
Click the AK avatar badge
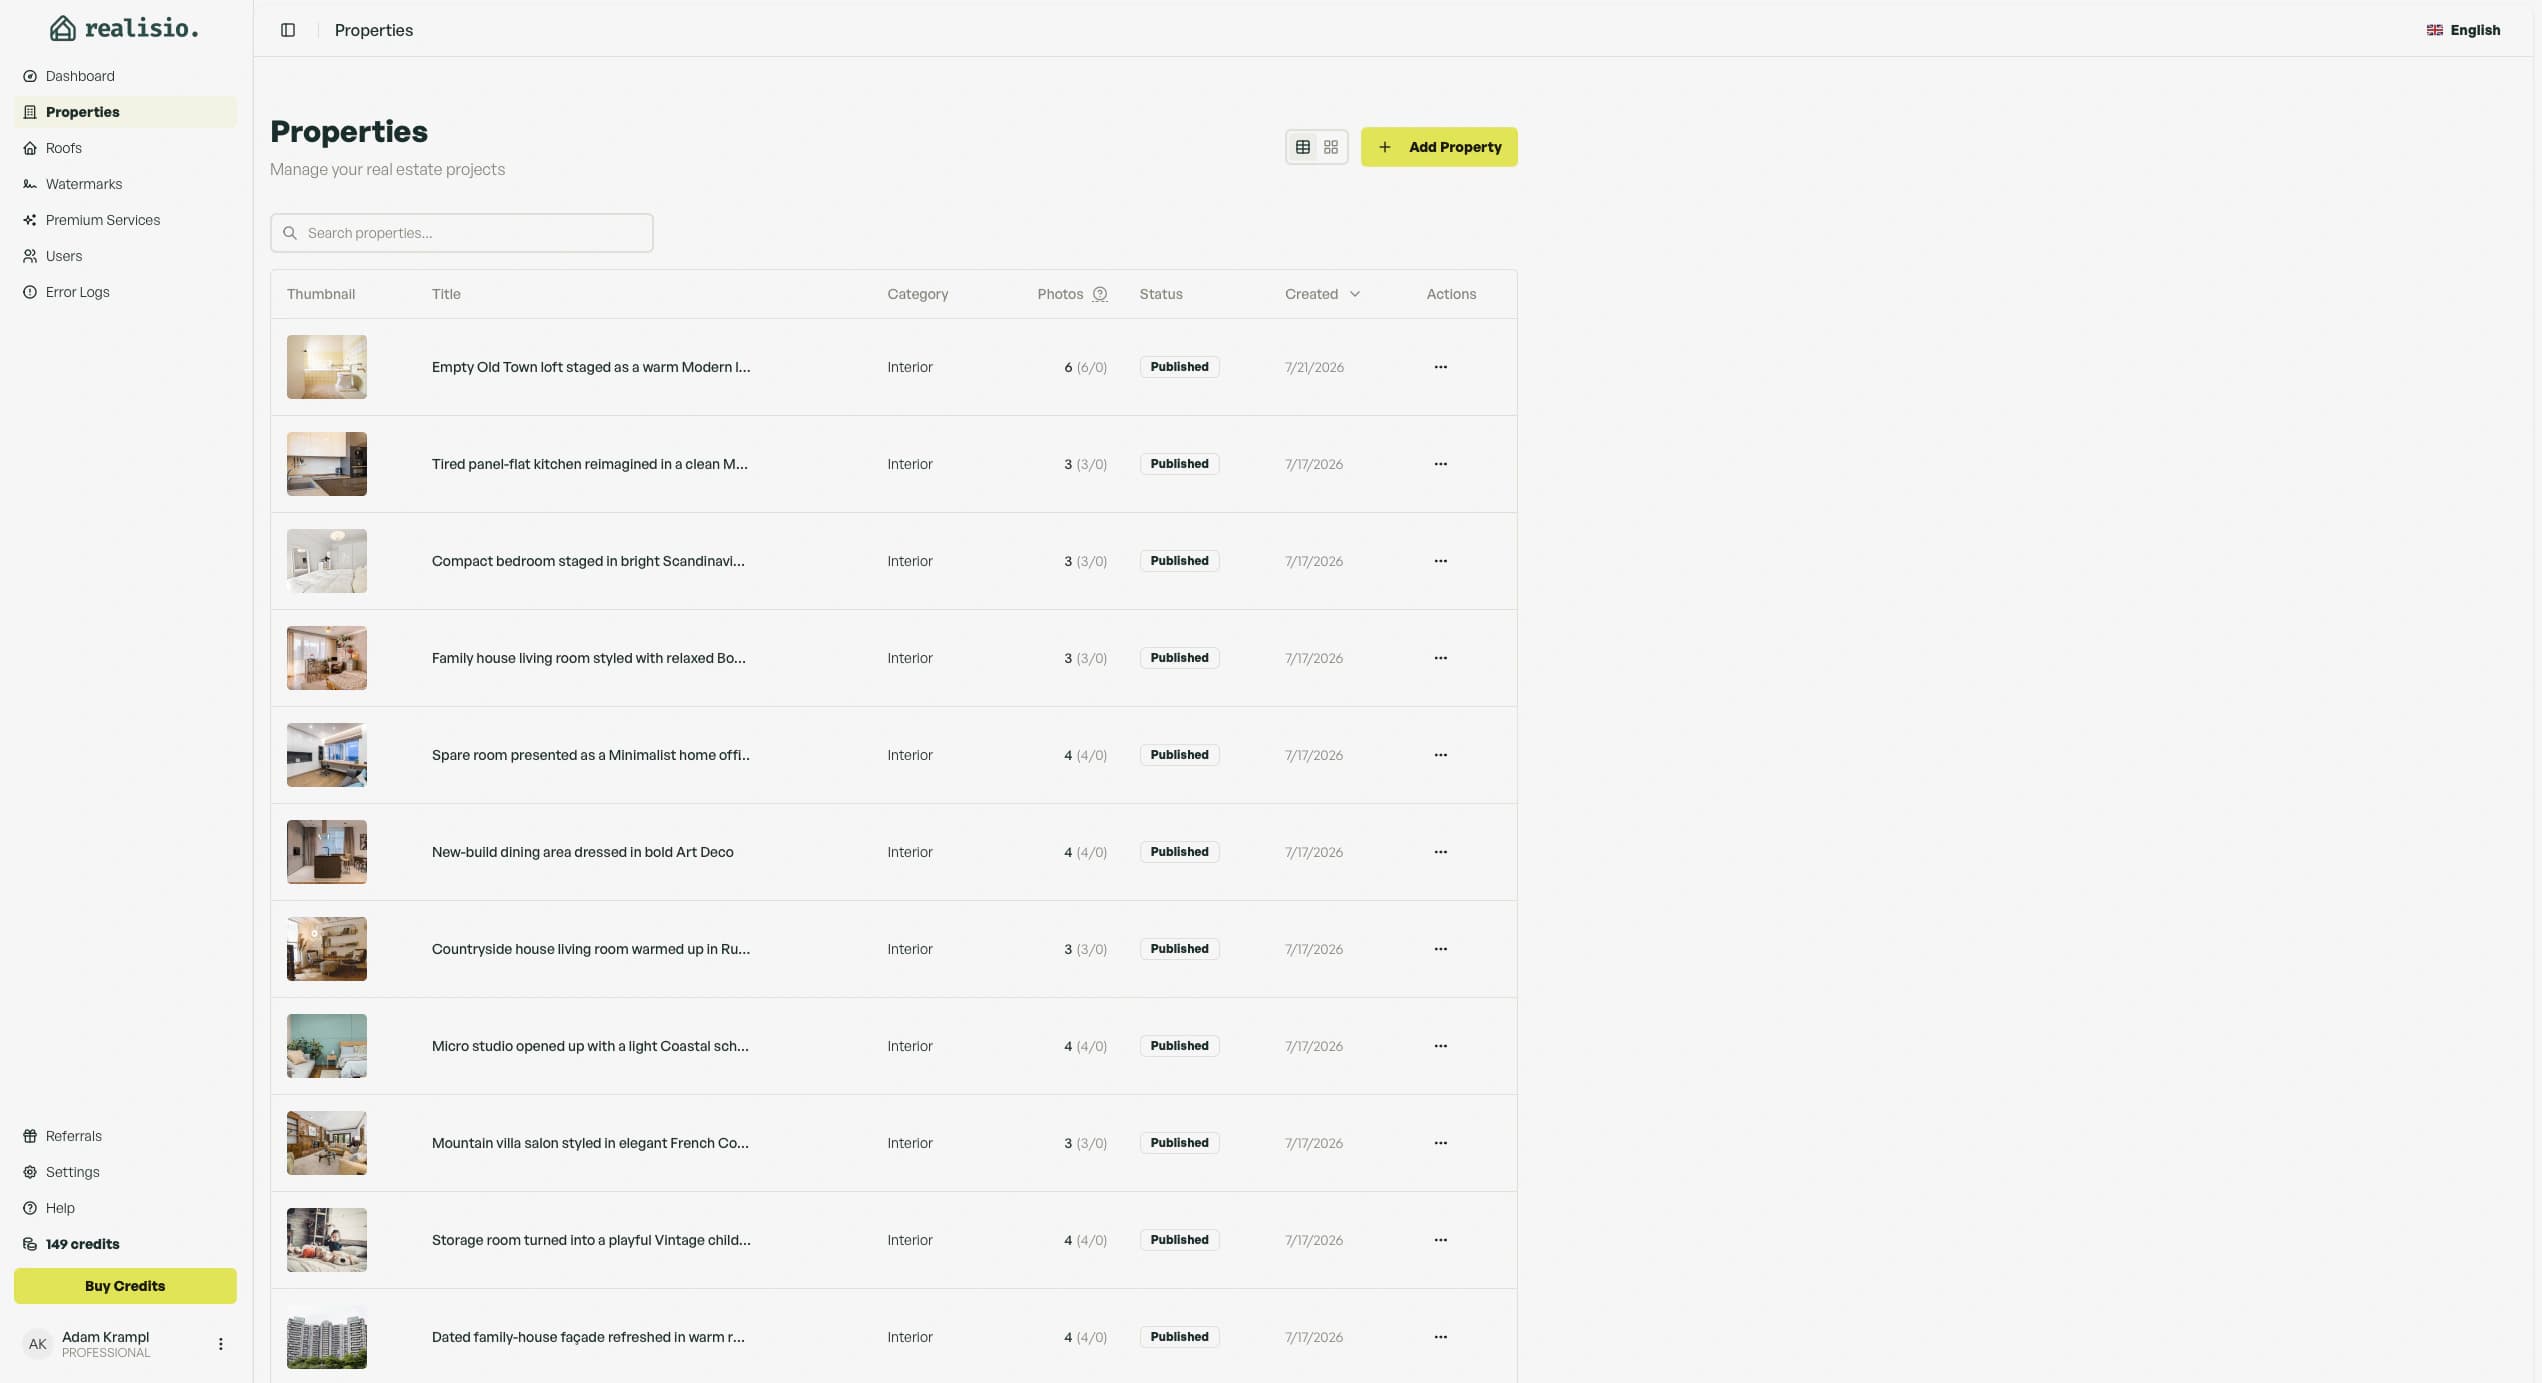(38, 1344)
